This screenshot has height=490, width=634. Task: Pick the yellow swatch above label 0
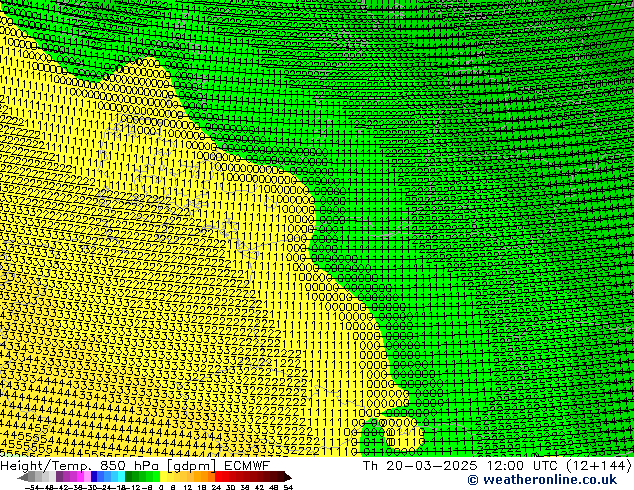(164, 477)
